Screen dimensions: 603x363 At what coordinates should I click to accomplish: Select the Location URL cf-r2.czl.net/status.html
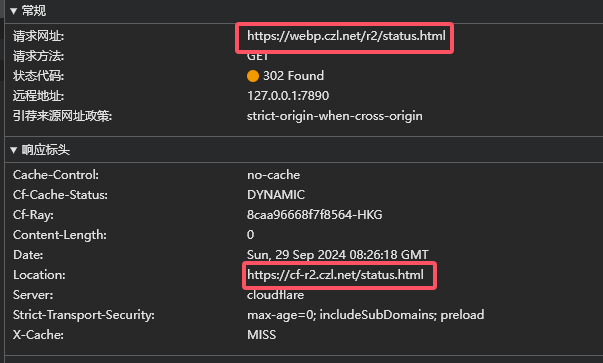335,275
